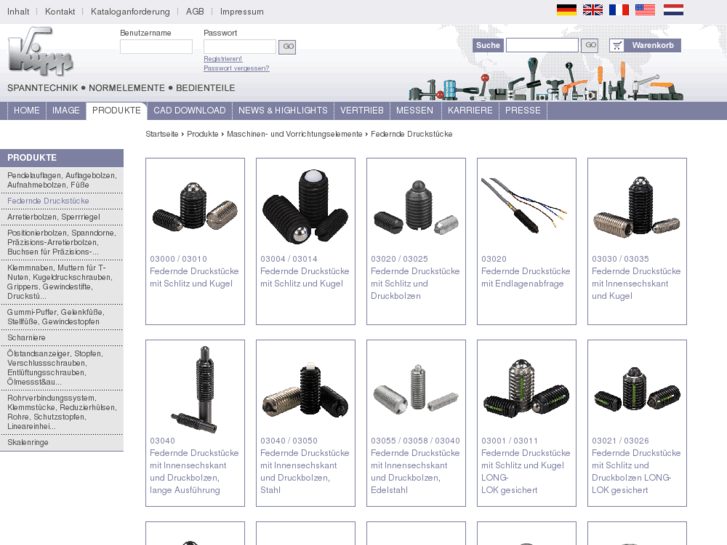727x545 pixels.
Task: Open the Warenkorb shopping cart
Action: point(644,45)
